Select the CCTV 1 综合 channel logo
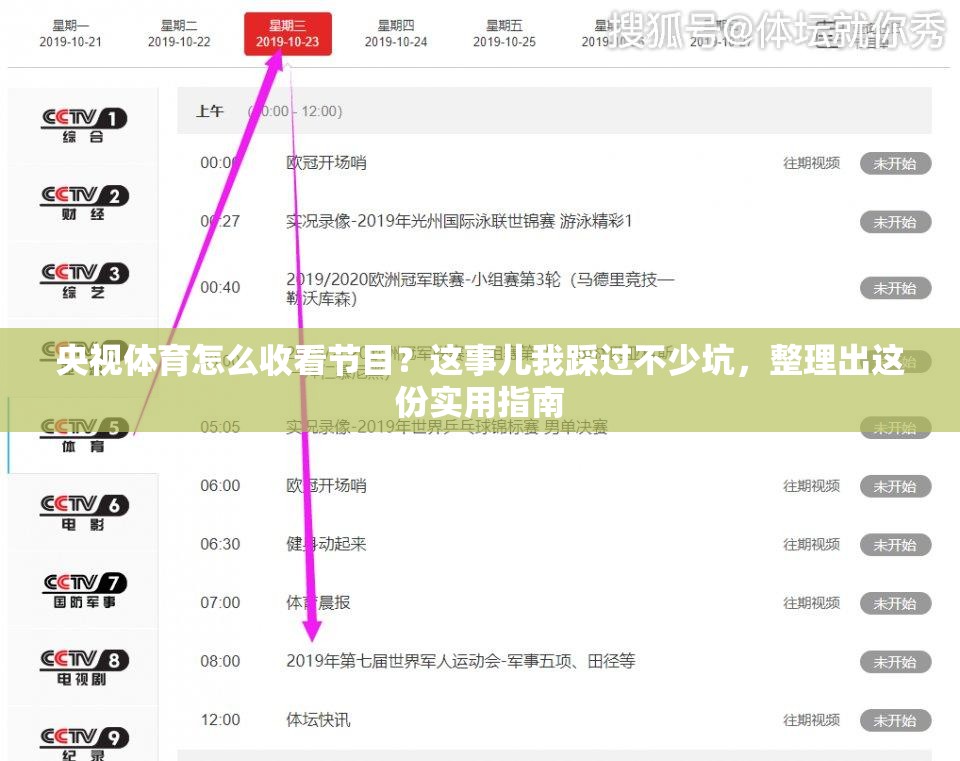This screenshot has width=960, height=761. 83,126
